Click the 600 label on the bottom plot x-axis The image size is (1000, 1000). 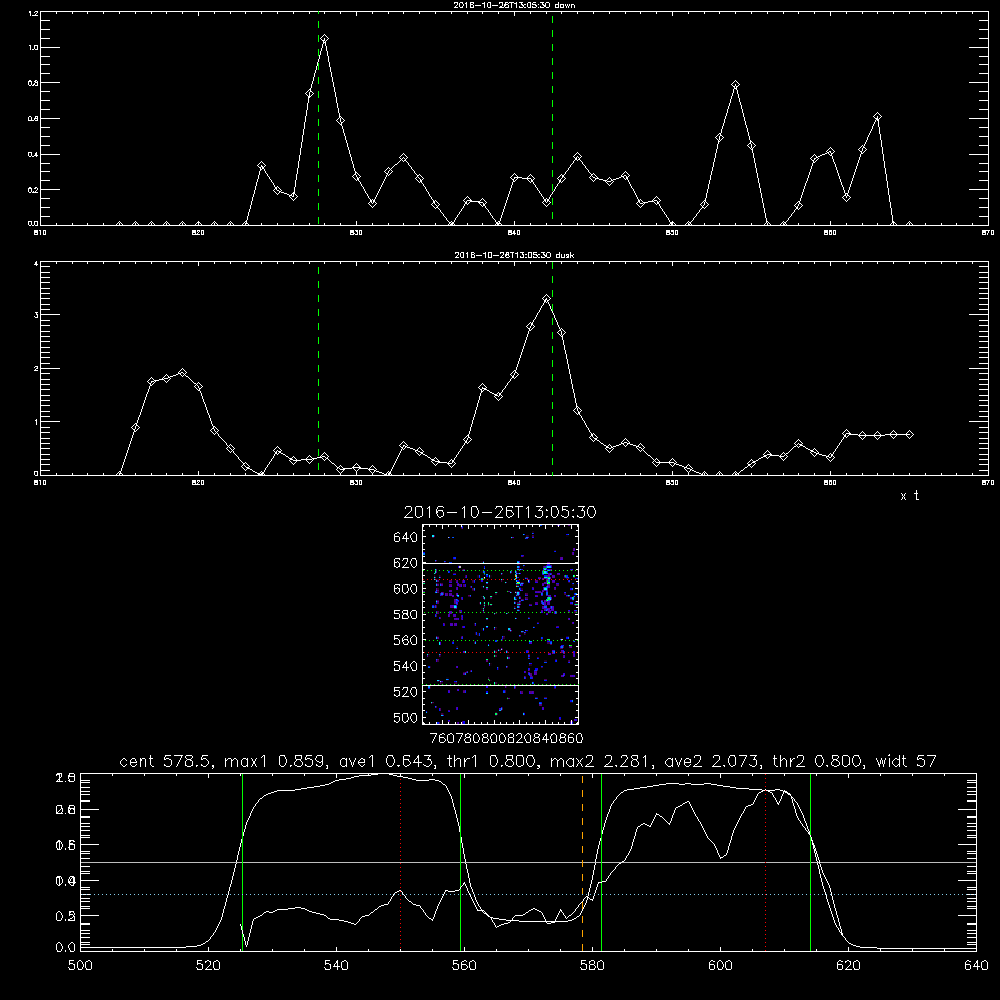(x=720, y=966)
